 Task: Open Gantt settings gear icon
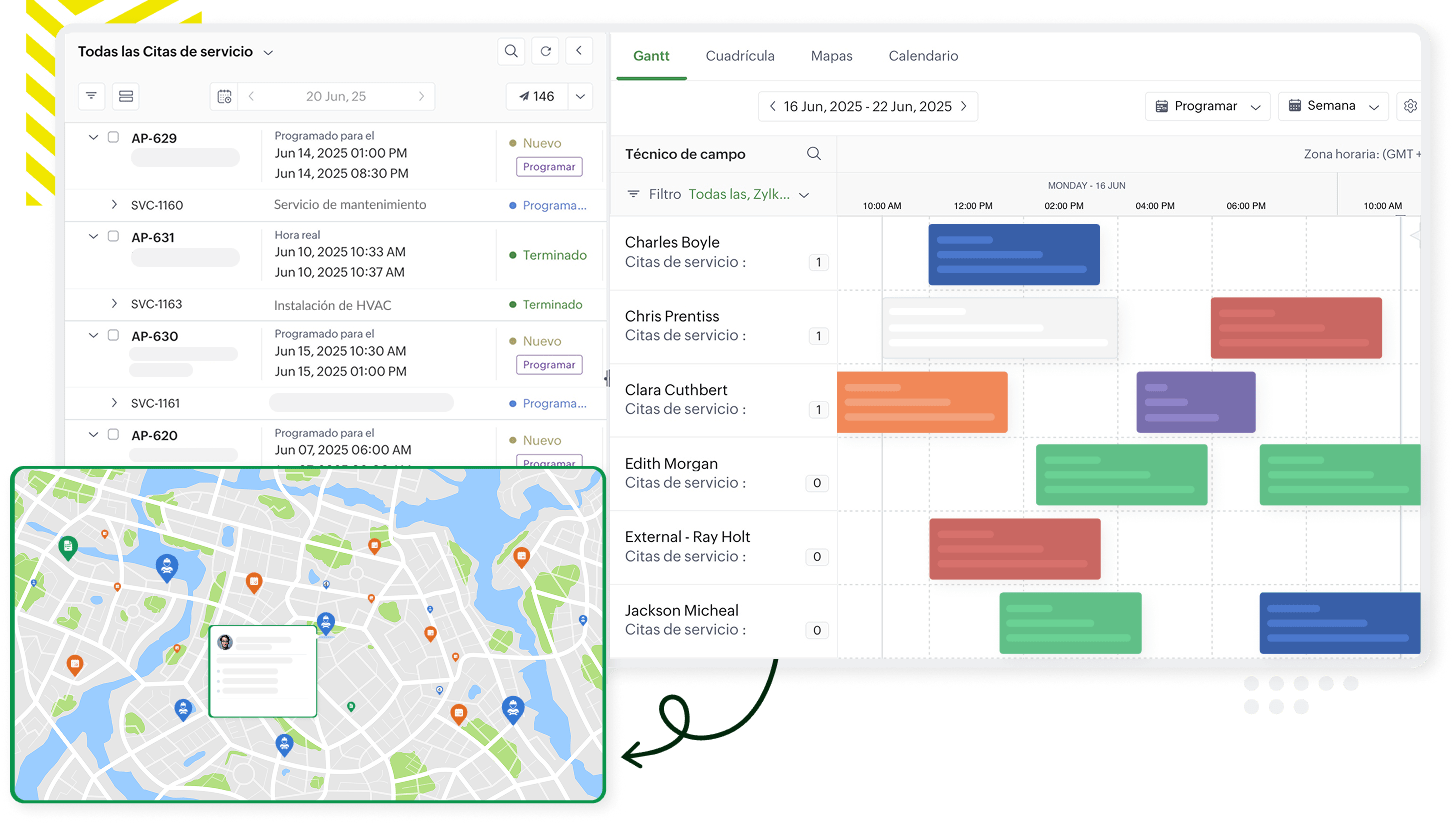point(1411,106)
